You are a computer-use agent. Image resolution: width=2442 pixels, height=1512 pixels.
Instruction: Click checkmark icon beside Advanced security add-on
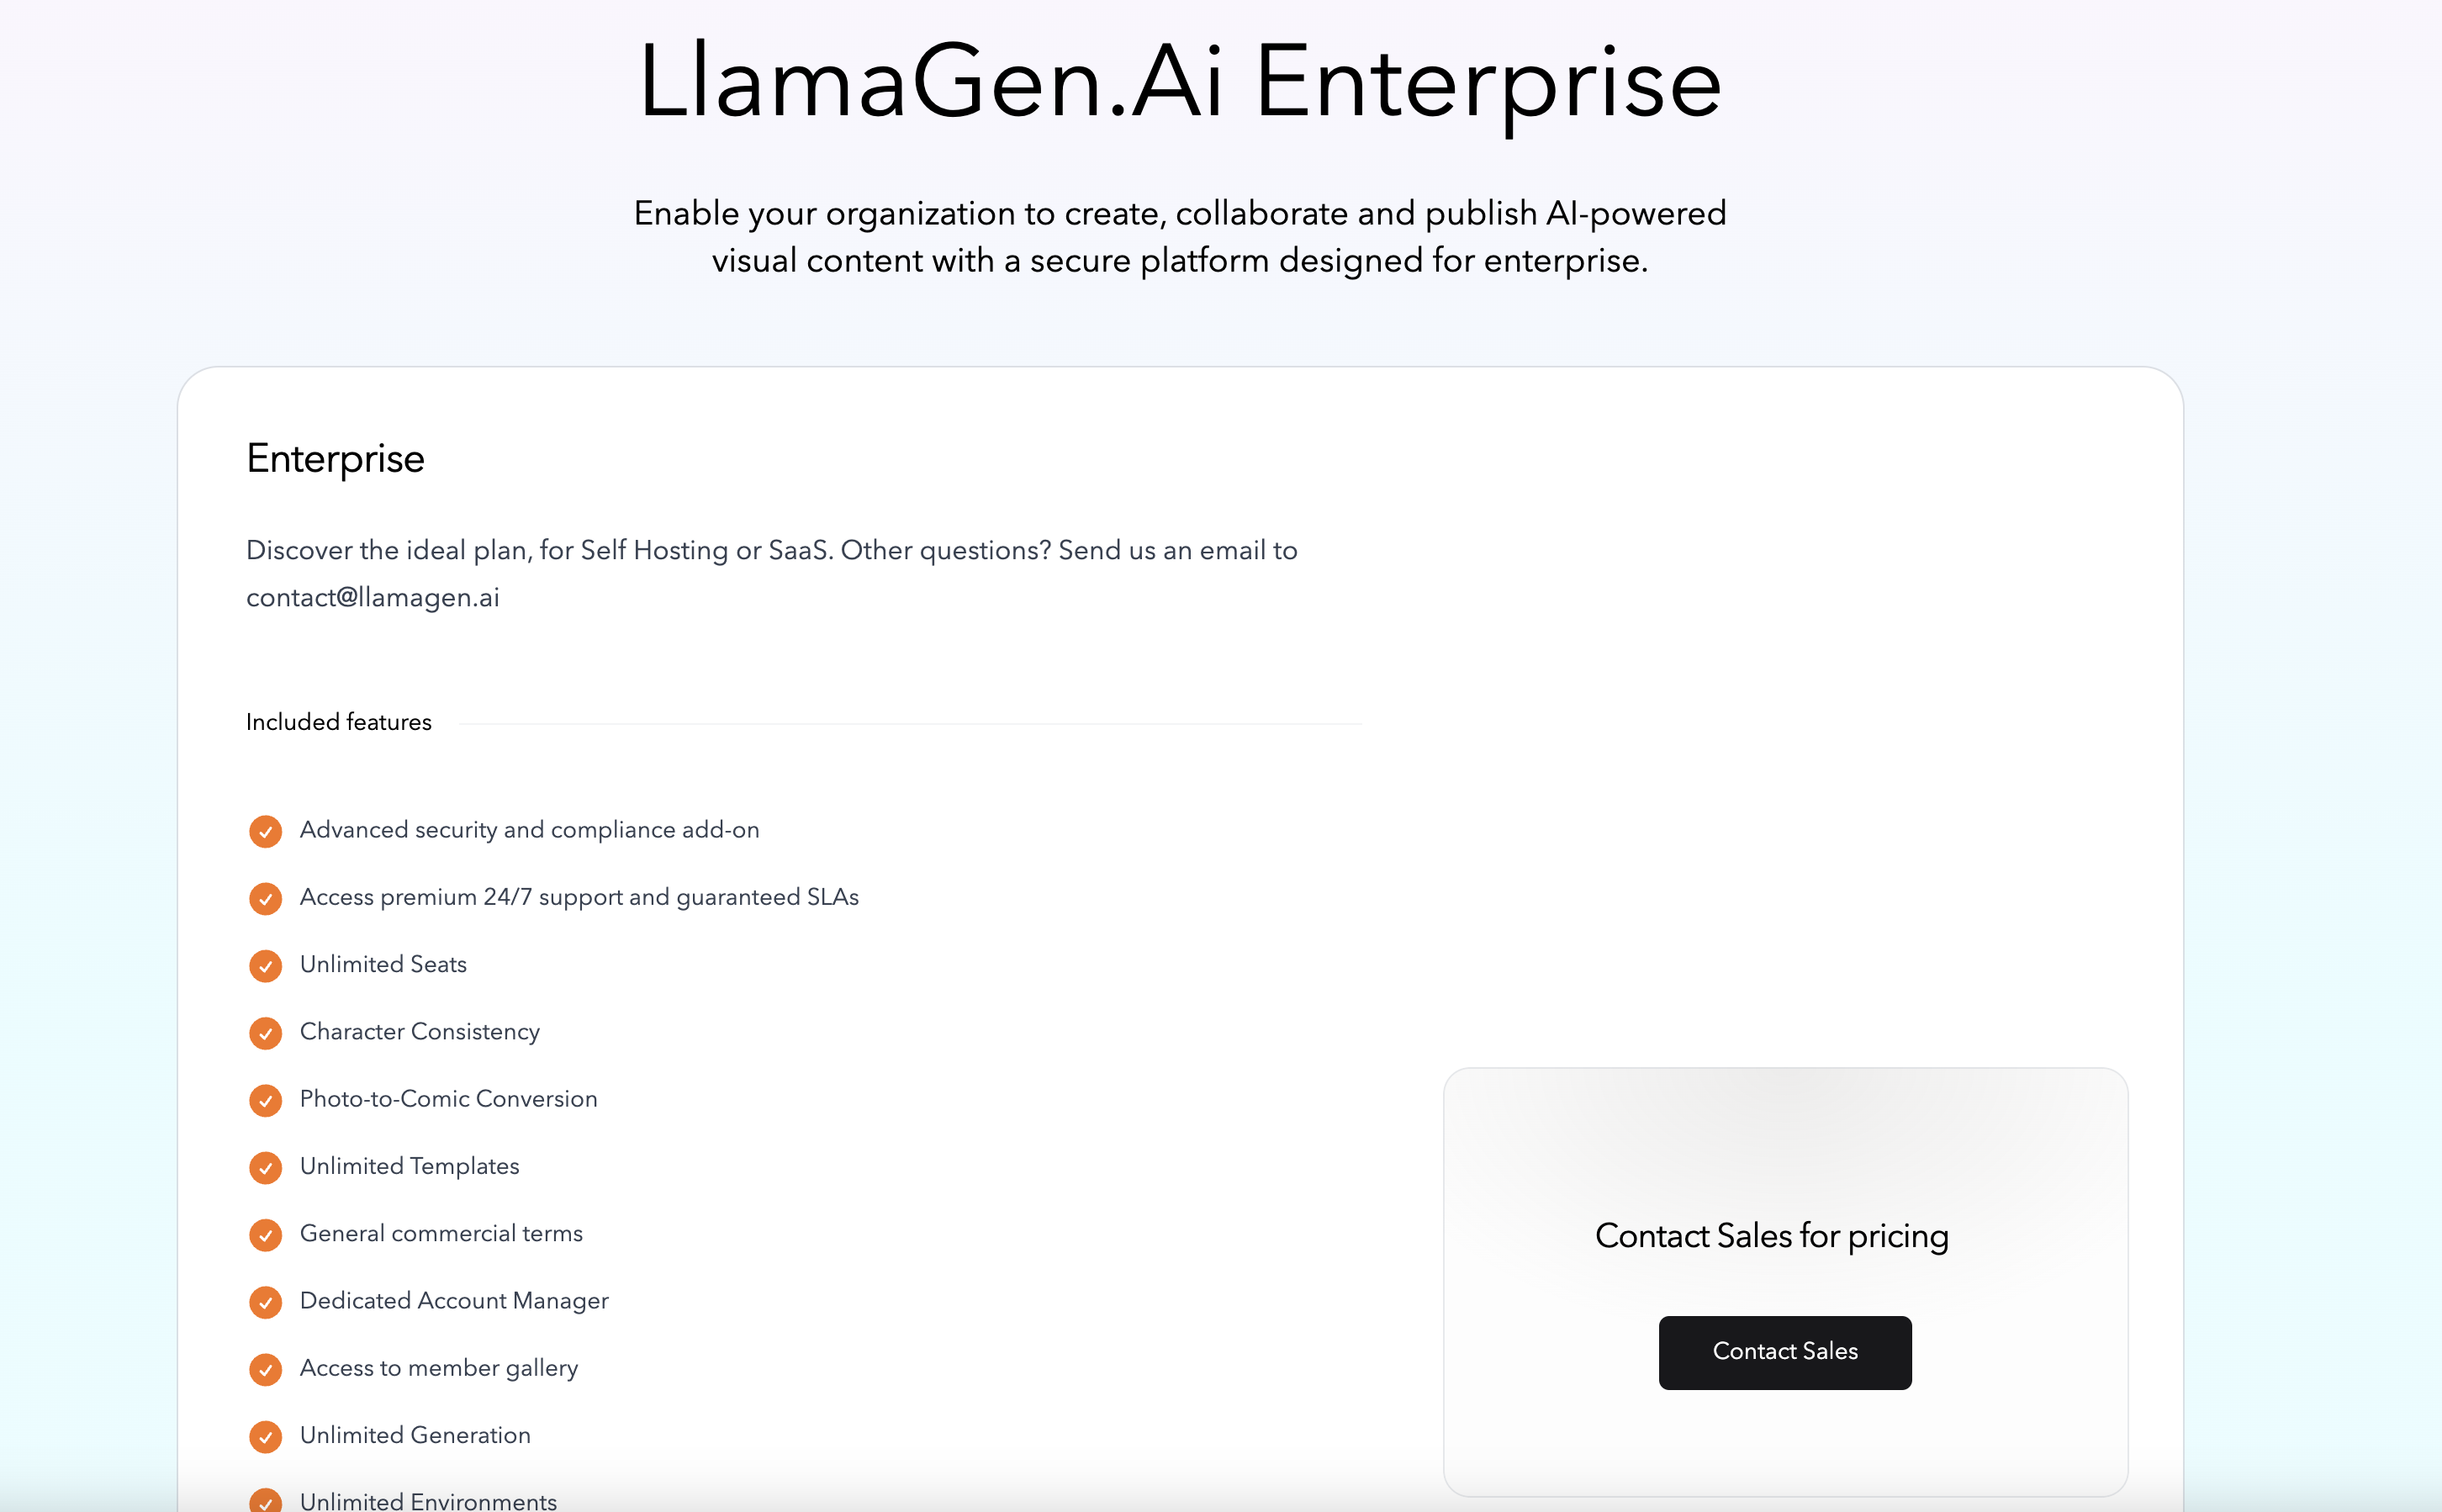click(265, 831)
